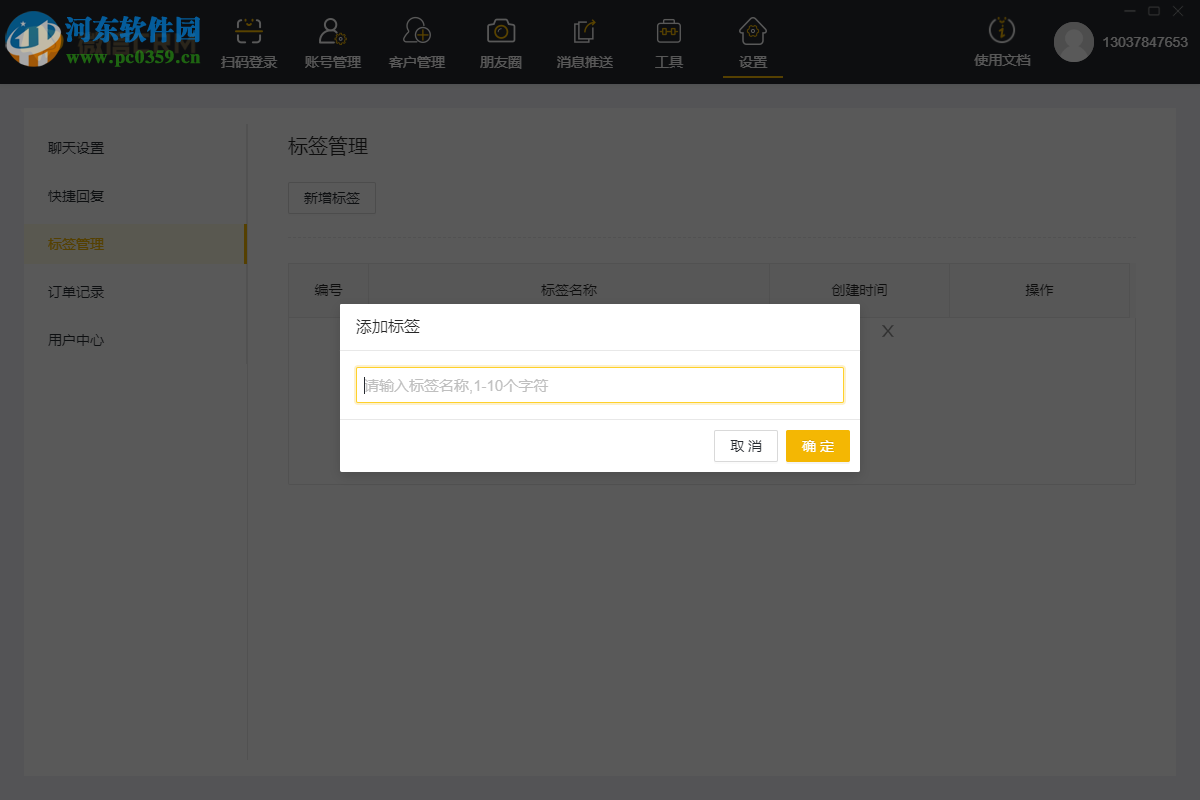This screenshot has width=1200, height=800.
Task: Confirm with the 确定 button
Action: [x=817, y=446]
